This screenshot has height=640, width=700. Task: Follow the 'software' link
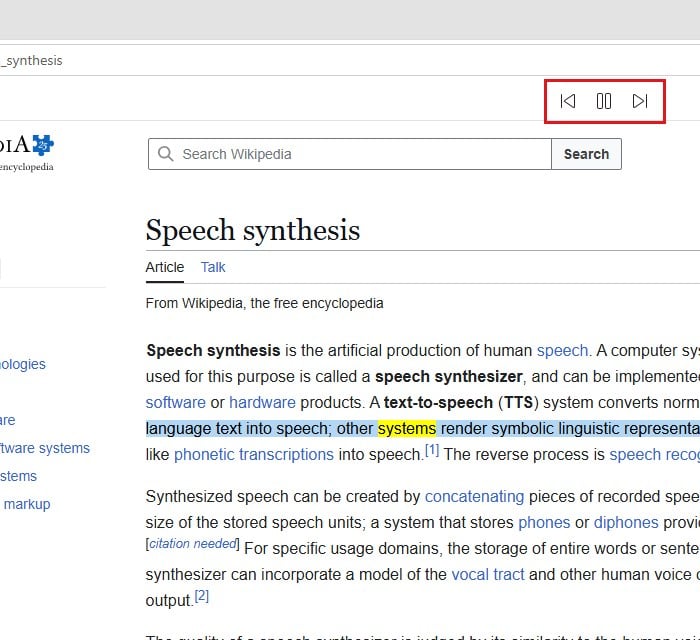[175, 403]
